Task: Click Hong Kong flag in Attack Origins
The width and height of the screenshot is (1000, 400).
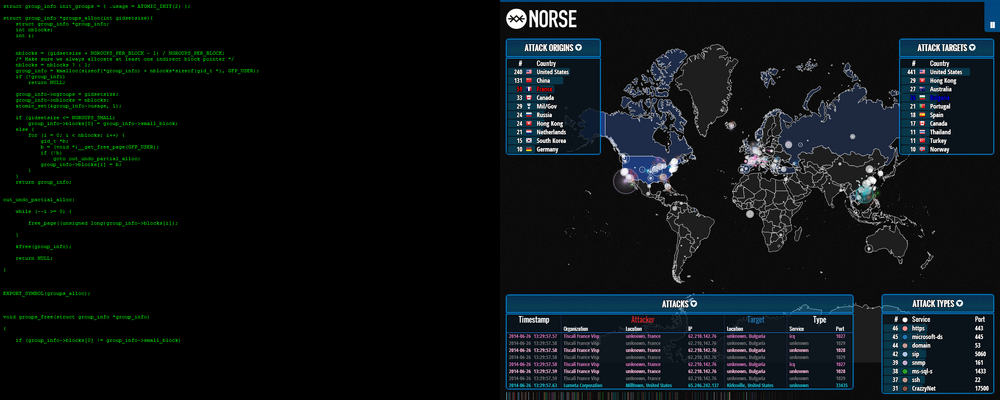Action: (529, 124)
